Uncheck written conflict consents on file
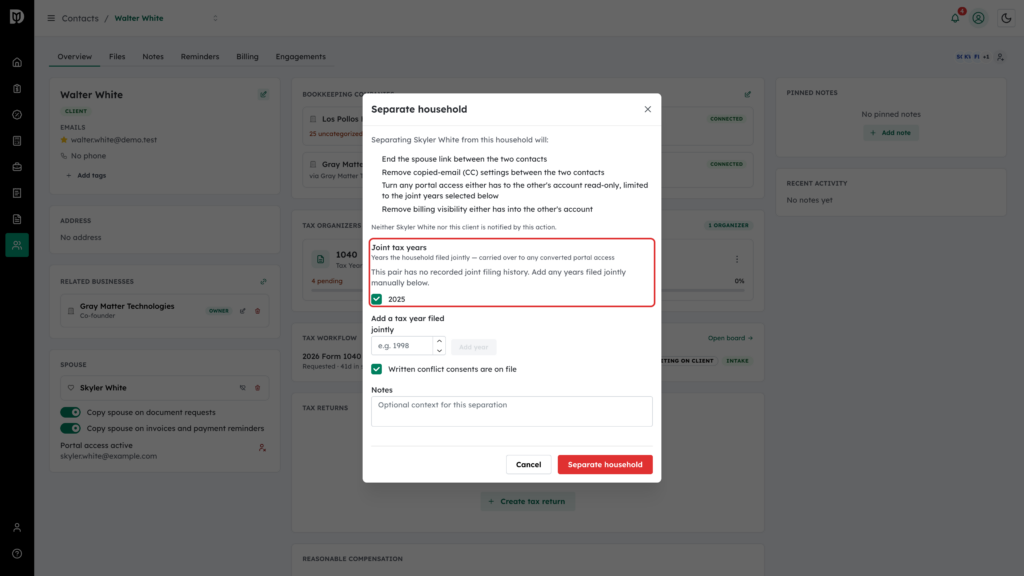 tap(377, 369)
